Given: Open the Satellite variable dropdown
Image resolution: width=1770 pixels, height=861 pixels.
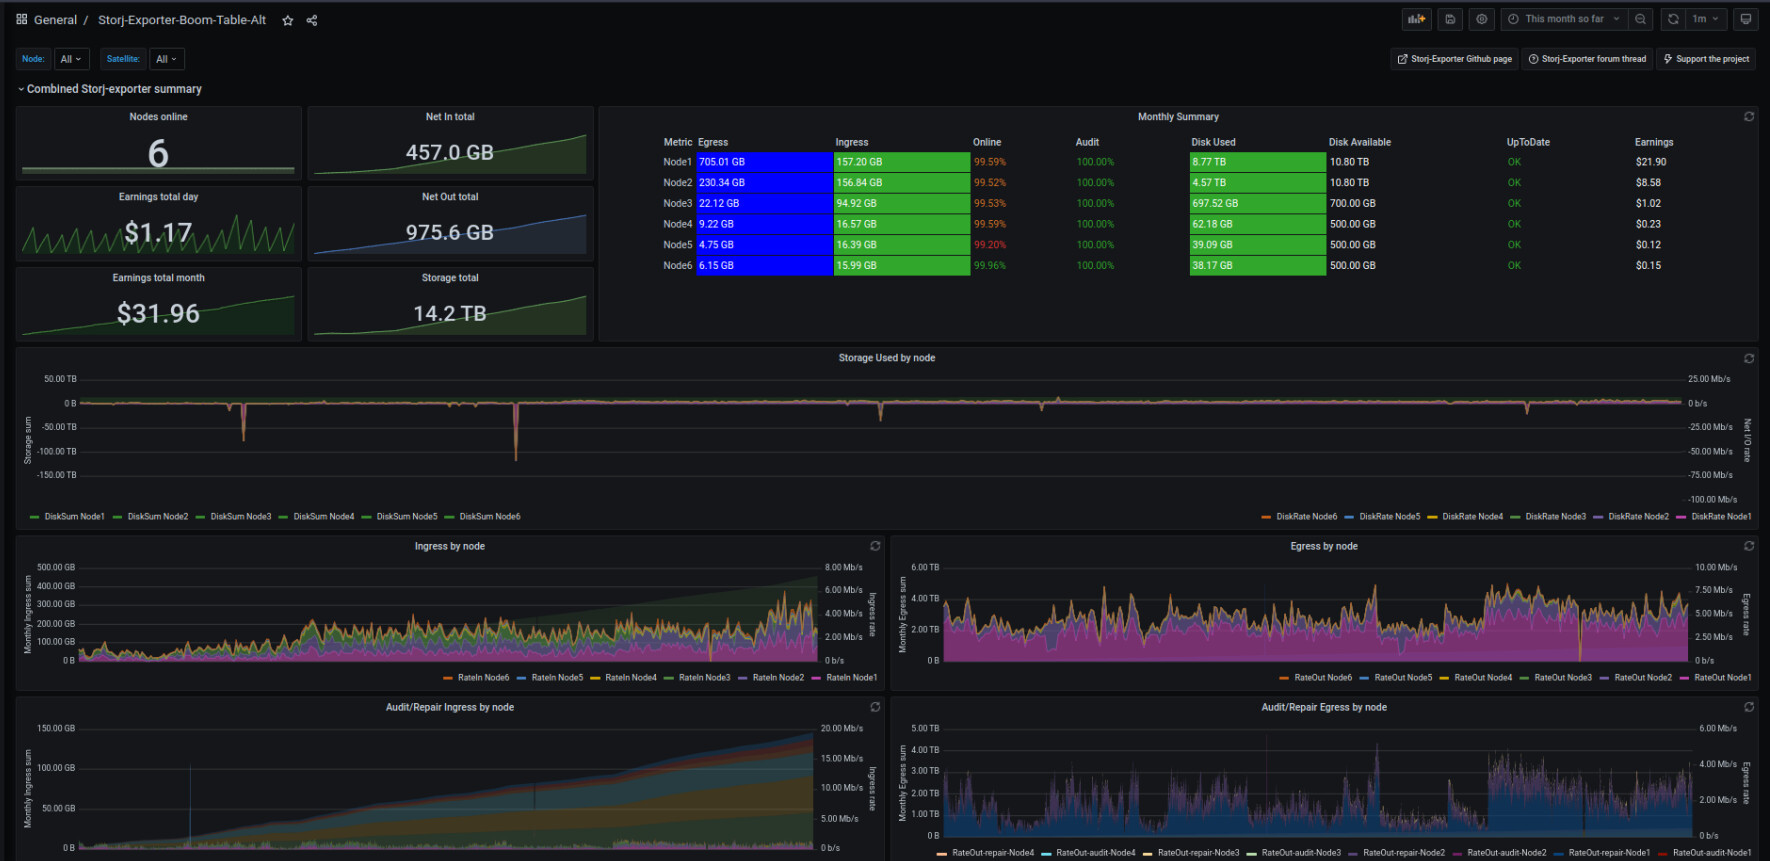Looking at the screenshot, I should coord(166,59).
